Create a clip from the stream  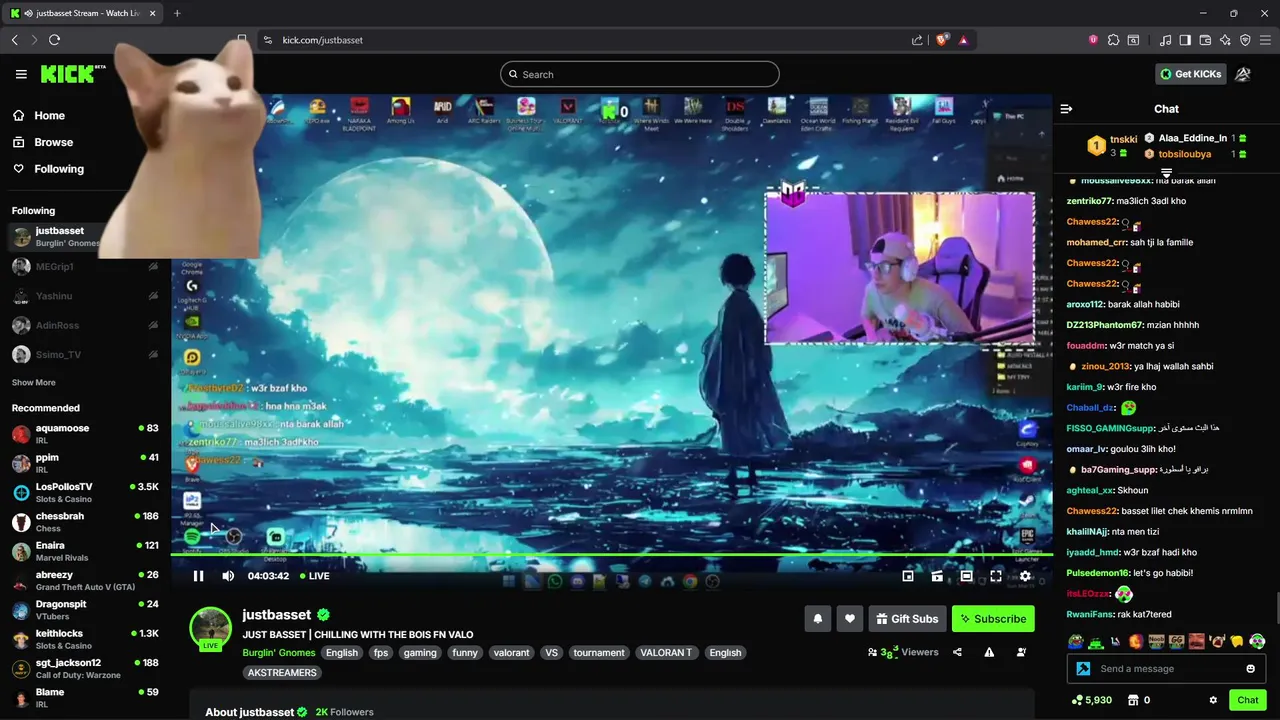(x=937, y=576)
